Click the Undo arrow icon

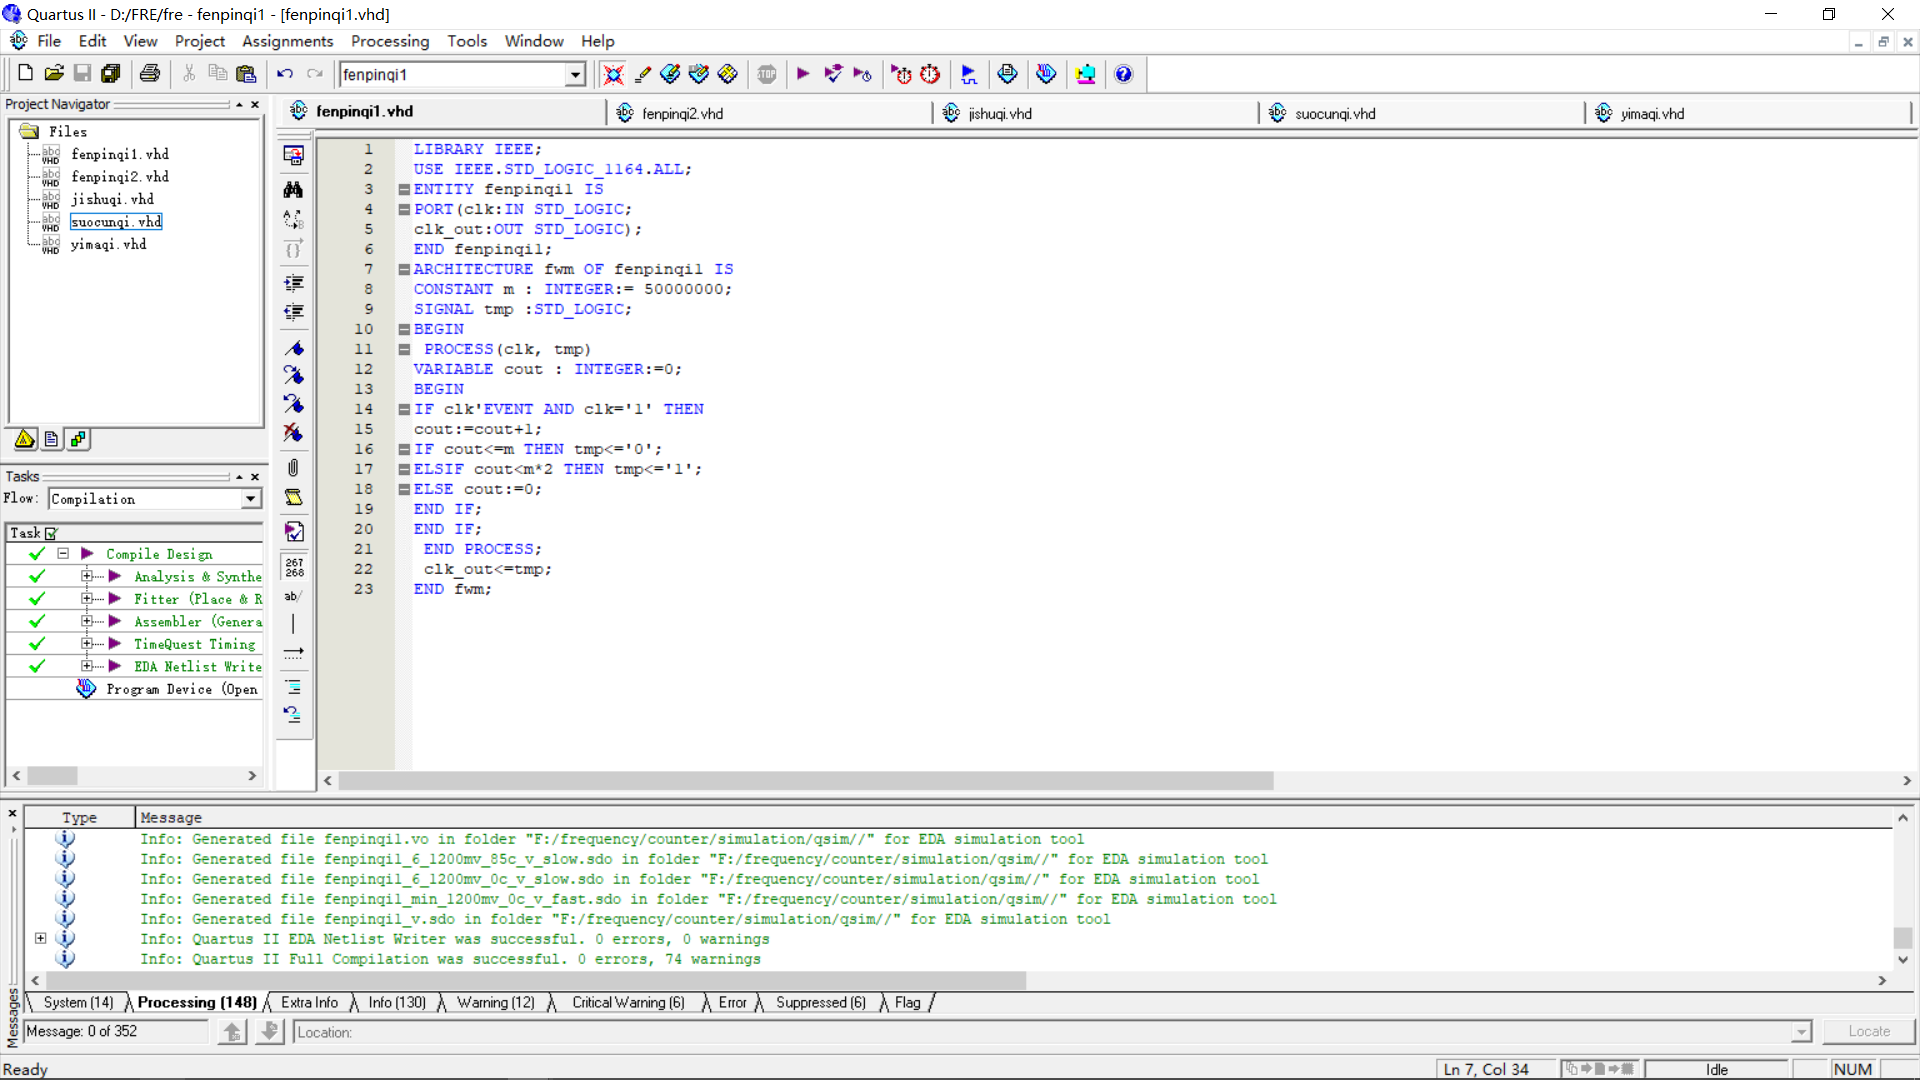pos(285,74)
